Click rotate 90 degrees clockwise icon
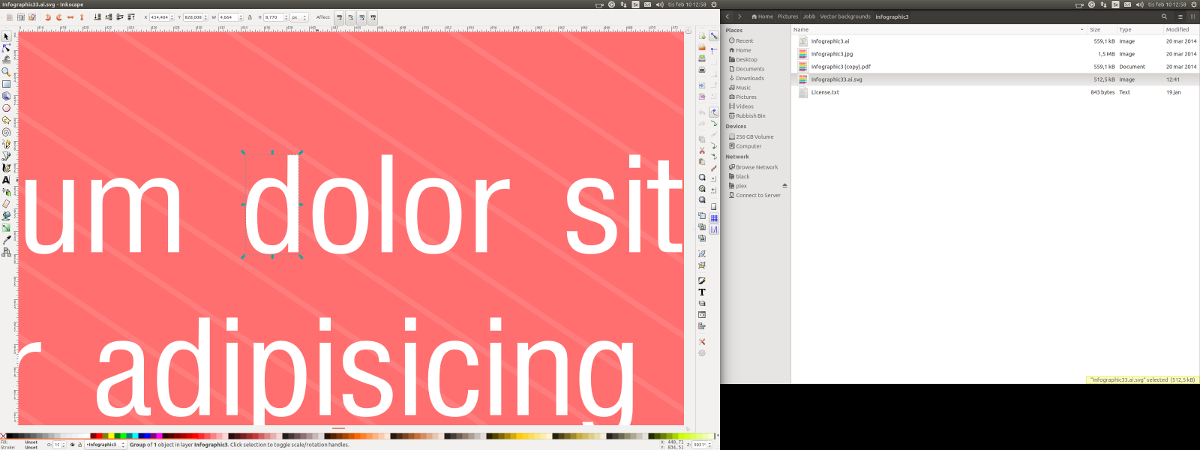Viewport: 1200px width, 450px height. point(59,17)
